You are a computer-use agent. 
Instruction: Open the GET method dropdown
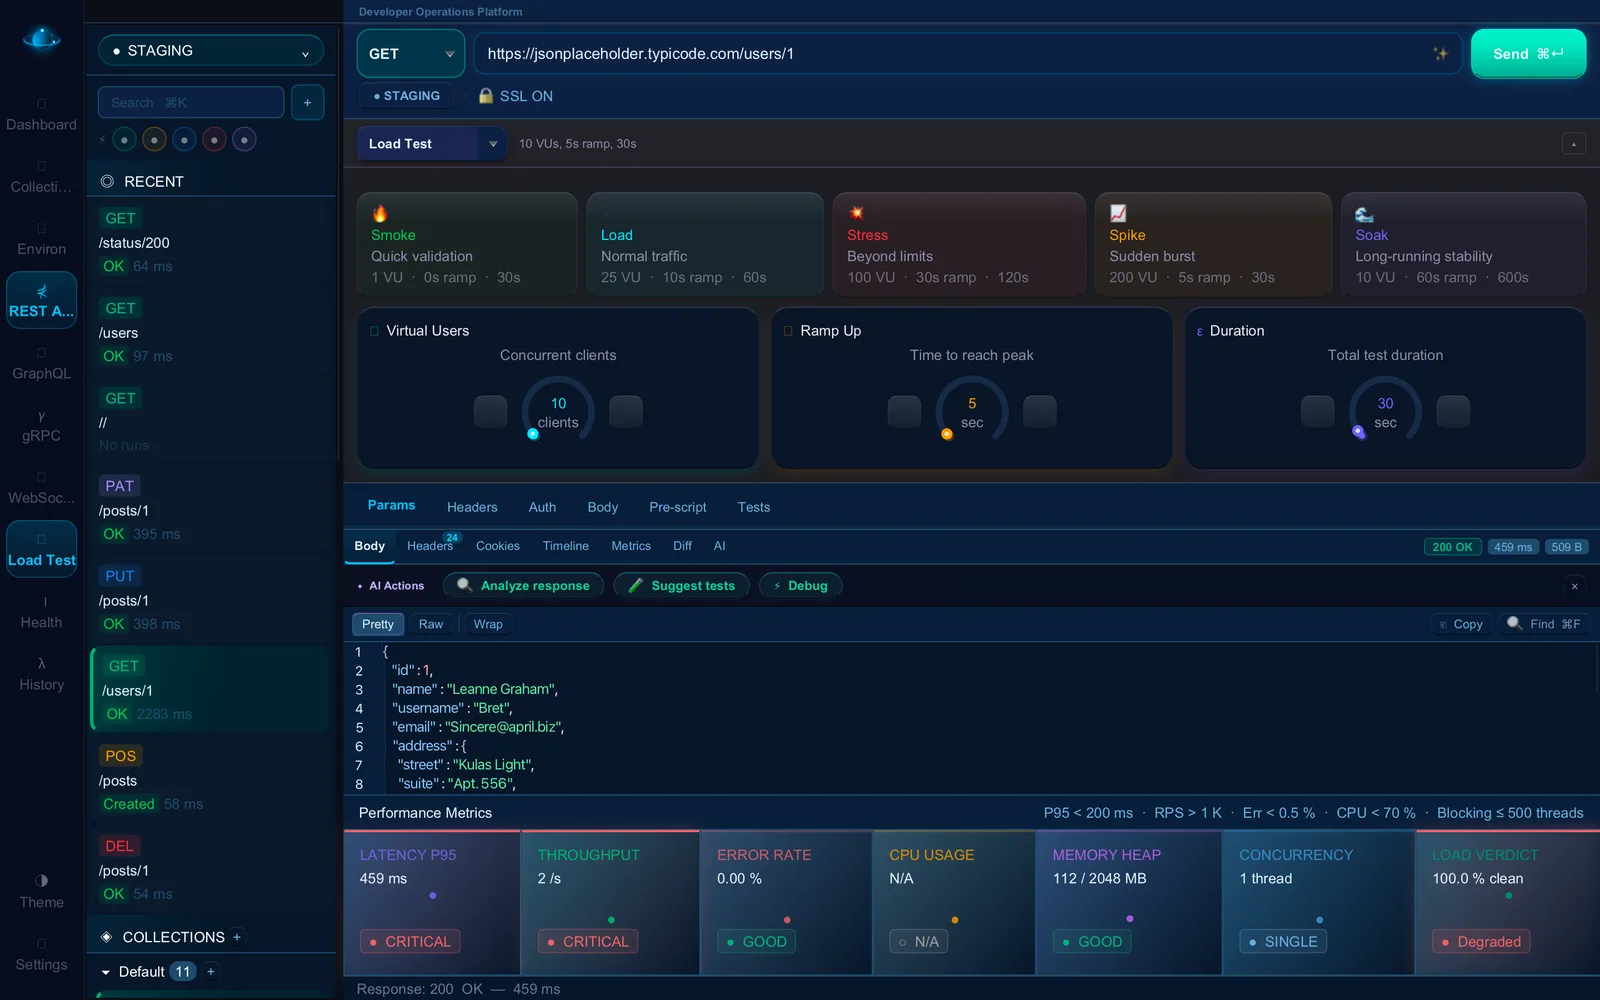(411, 54)
